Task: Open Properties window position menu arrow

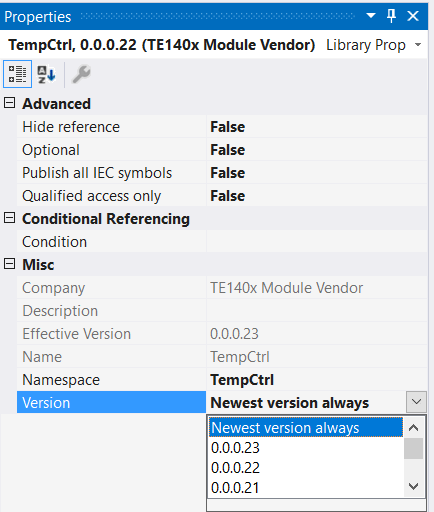Action: [x=371, y=16]
